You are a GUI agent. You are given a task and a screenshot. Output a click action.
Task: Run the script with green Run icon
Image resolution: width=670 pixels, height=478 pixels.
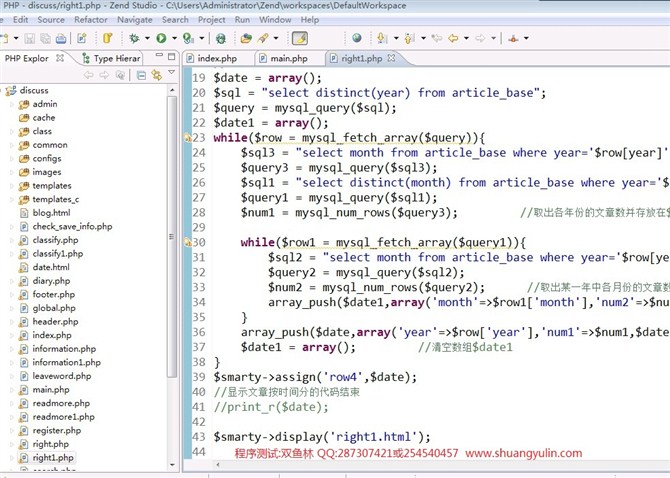(161, 38)
